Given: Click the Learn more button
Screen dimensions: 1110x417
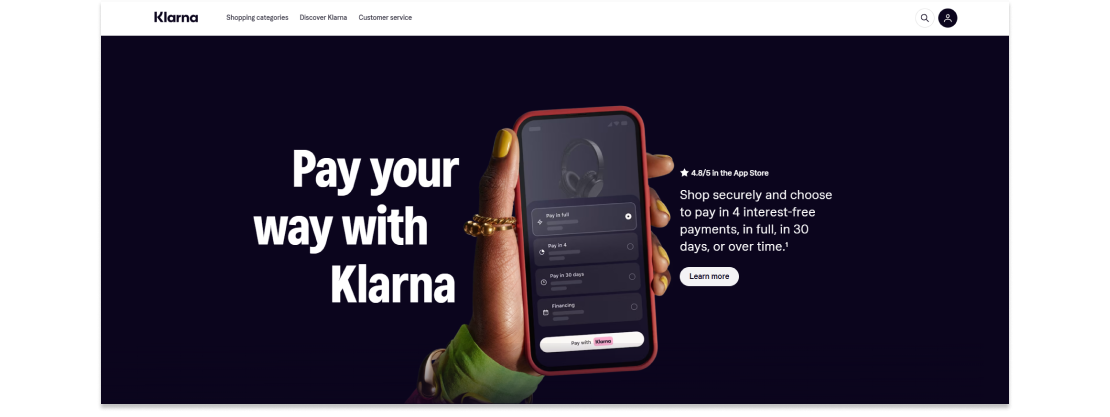Looking at the screenshot, I should click(709, 277).
